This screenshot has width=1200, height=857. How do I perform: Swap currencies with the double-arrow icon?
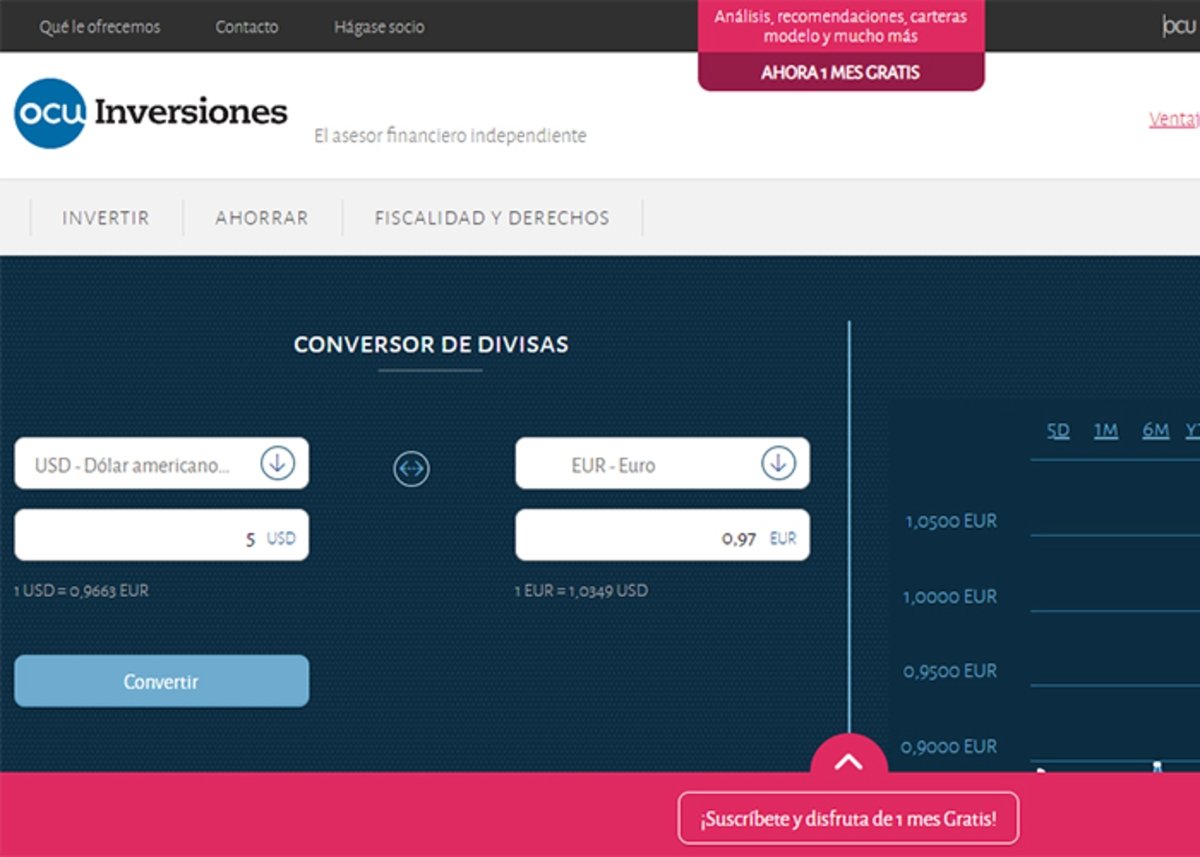tap(411, 468)
